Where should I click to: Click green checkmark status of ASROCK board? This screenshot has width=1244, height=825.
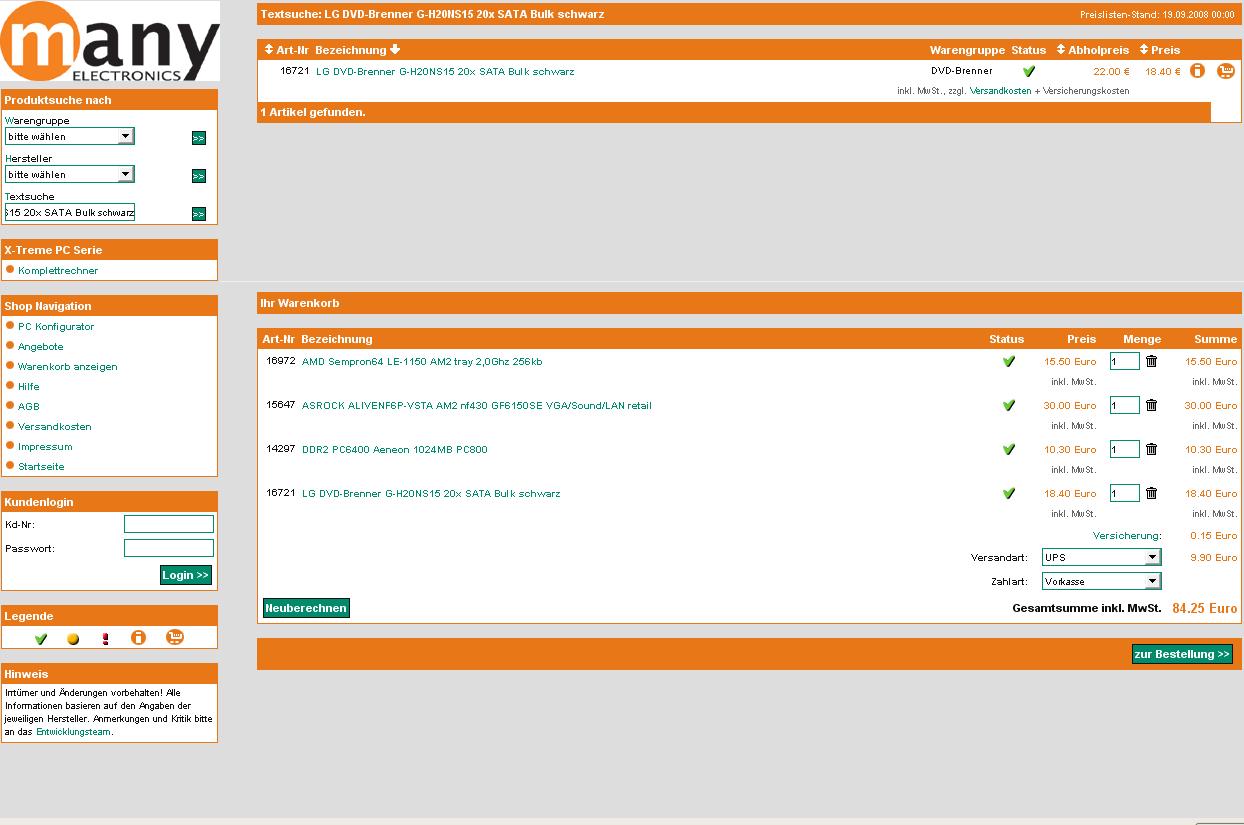[x=1008, y=406]
